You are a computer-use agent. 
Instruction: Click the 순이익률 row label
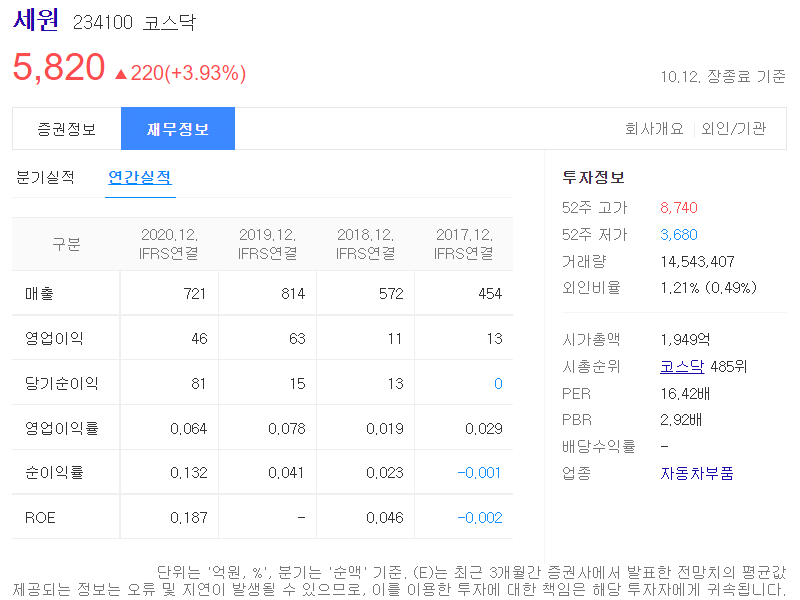coord(54,473)
